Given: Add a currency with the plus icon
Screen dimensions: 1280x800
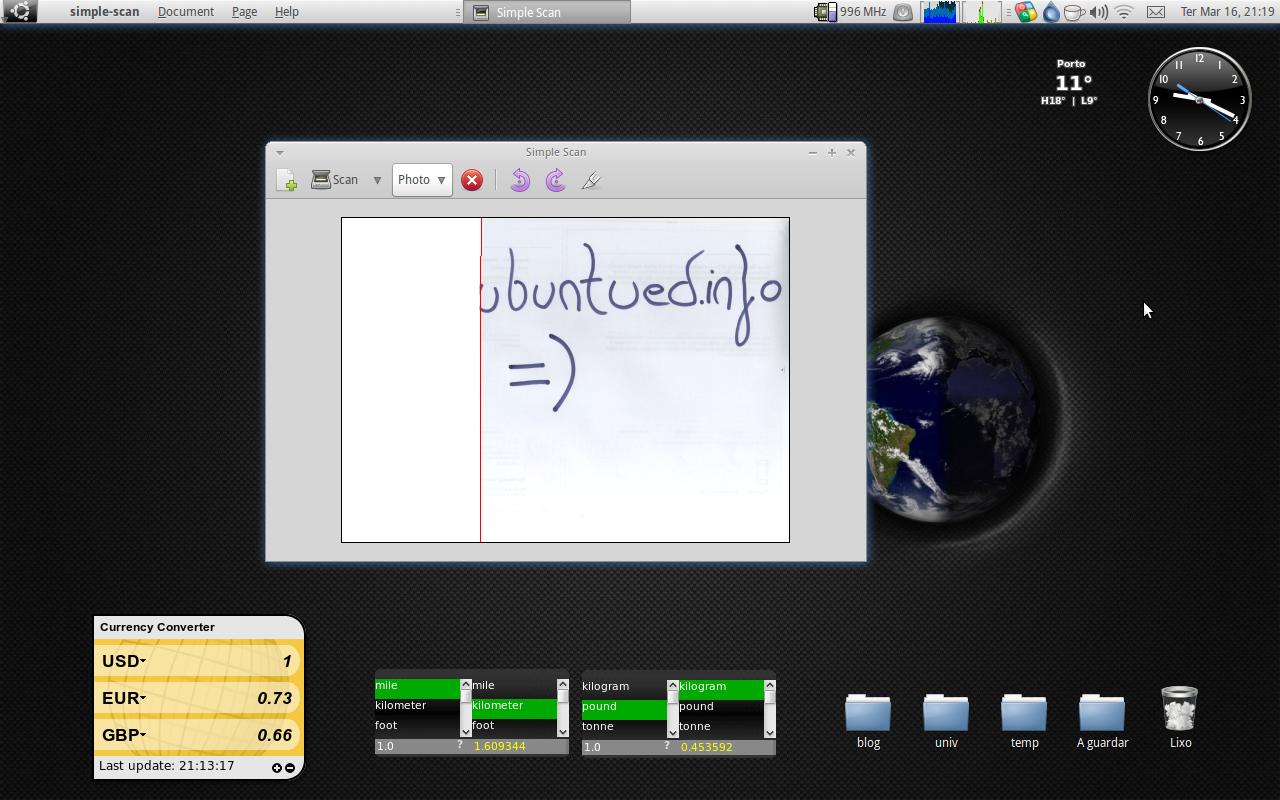Looking at the screenshot, I should point(277,768).
